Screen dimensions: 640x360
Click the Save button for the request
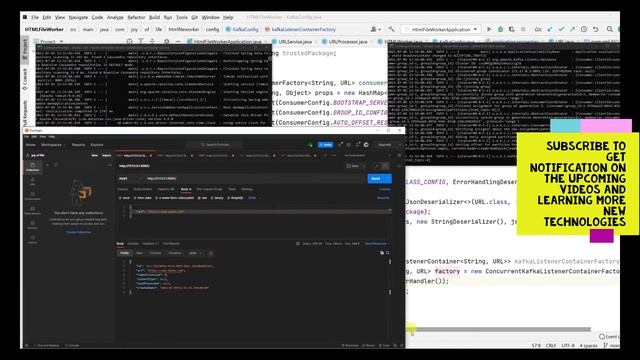(353, 166)
